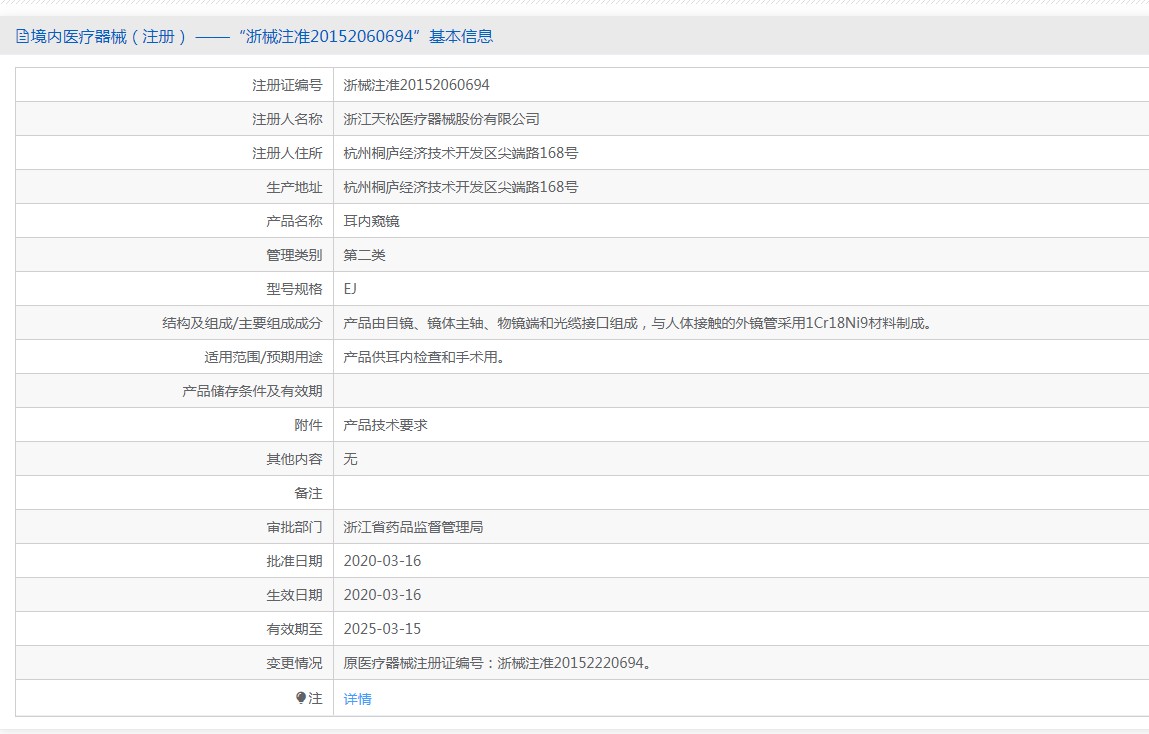Select the 生效日期 value 2020-03-16

pyautogui.click(x=382, y=595)
